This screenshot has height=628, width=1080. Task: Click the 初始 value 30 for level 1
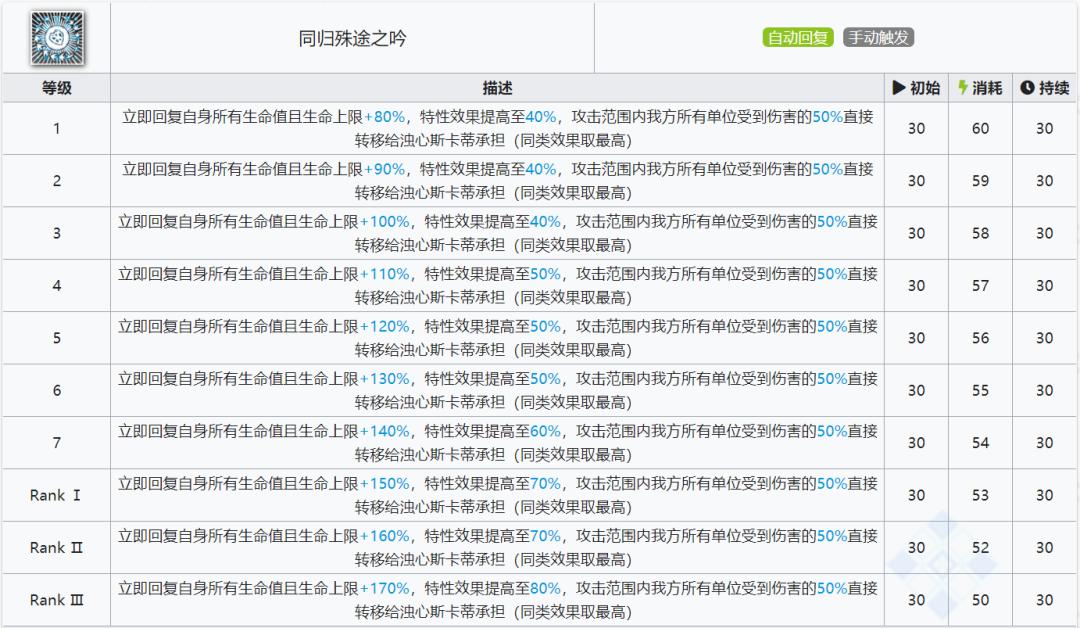[914, 128]
